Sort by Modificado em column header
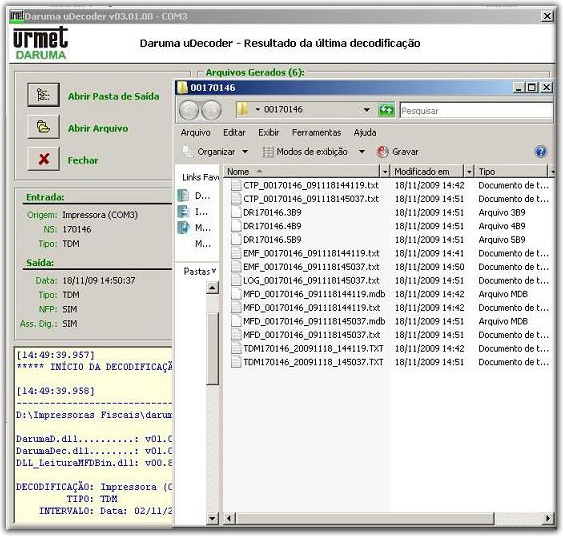The image size is (563, 536). click(x=427, y=172)
